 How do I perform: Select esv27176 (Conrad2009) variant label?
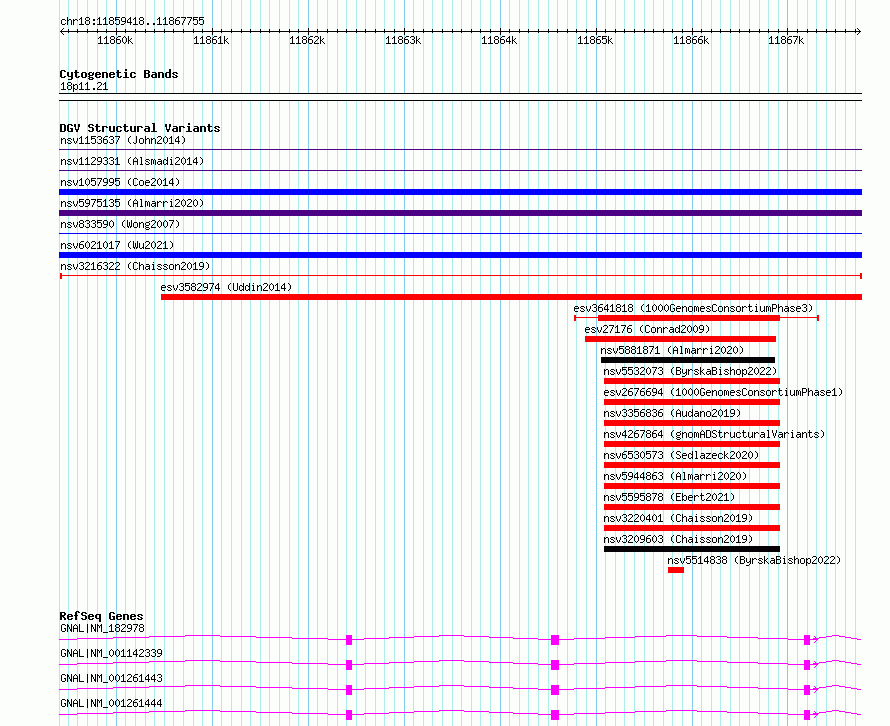pos(647,329)
